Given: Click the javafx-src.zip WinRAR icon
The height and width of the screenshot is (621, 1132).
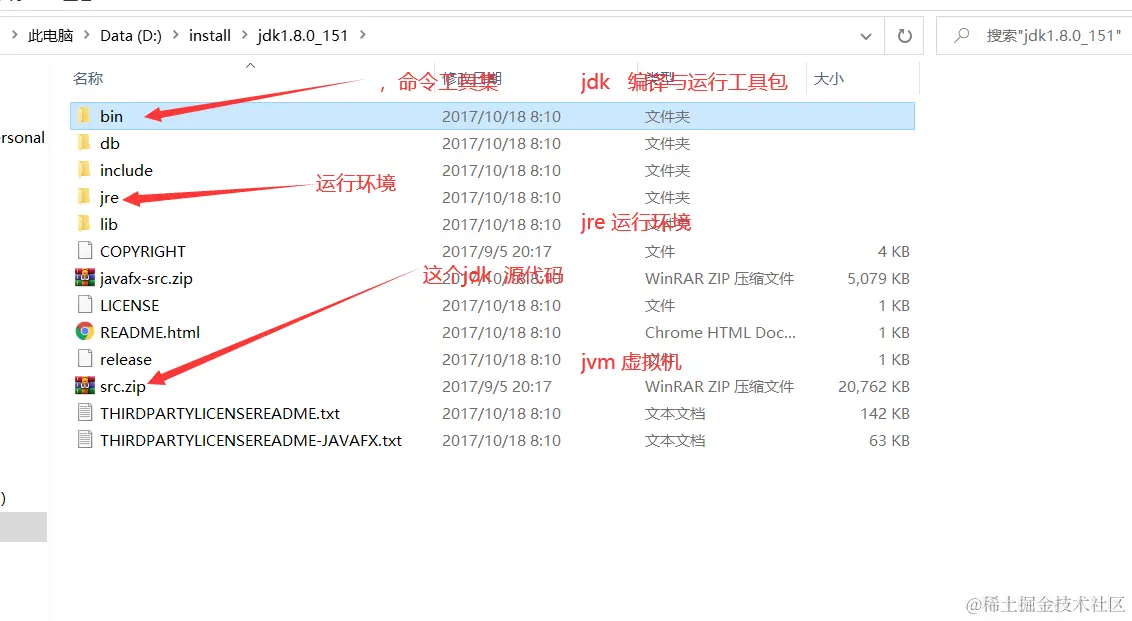Looking at the screenshot, I should tap(84, 278).
